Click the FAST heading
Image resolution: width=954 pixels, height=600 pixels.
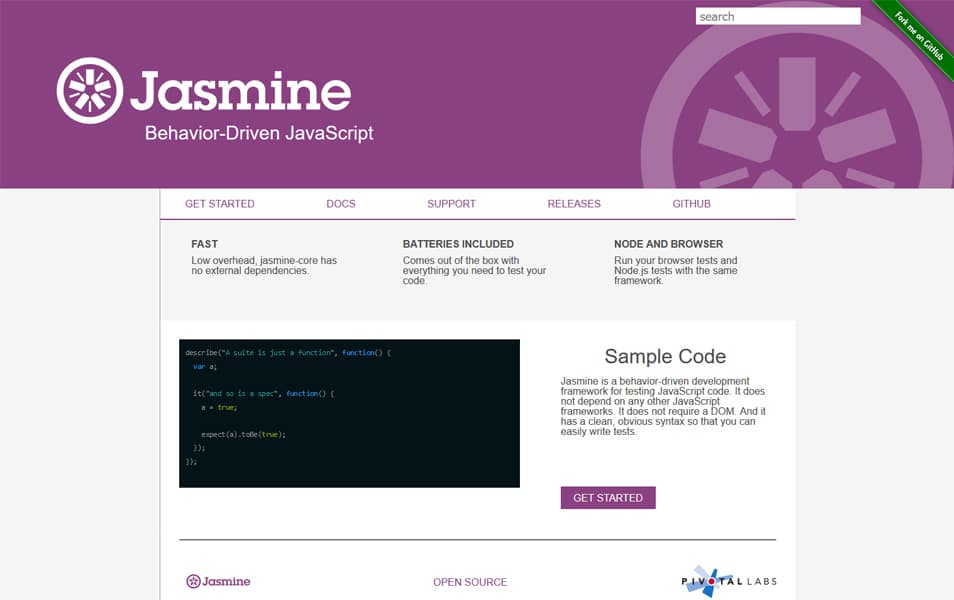204,244
